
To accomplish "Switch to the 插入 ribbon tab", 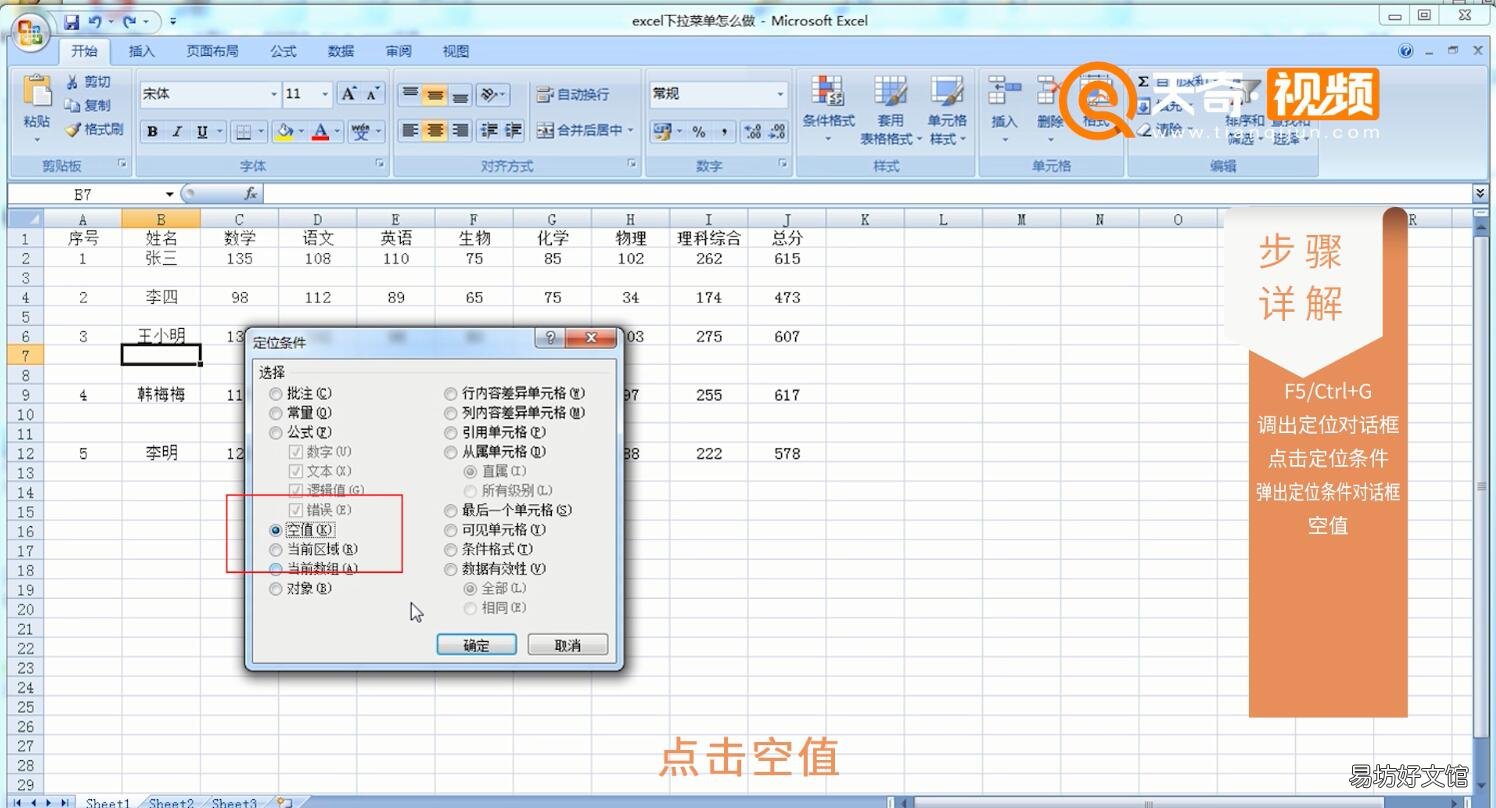I will (x=142, y=51).
